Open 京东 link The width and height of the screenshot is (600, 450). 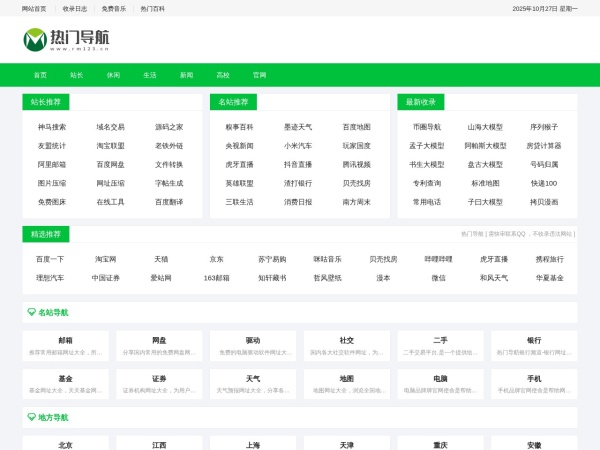[x=217, y=259]
